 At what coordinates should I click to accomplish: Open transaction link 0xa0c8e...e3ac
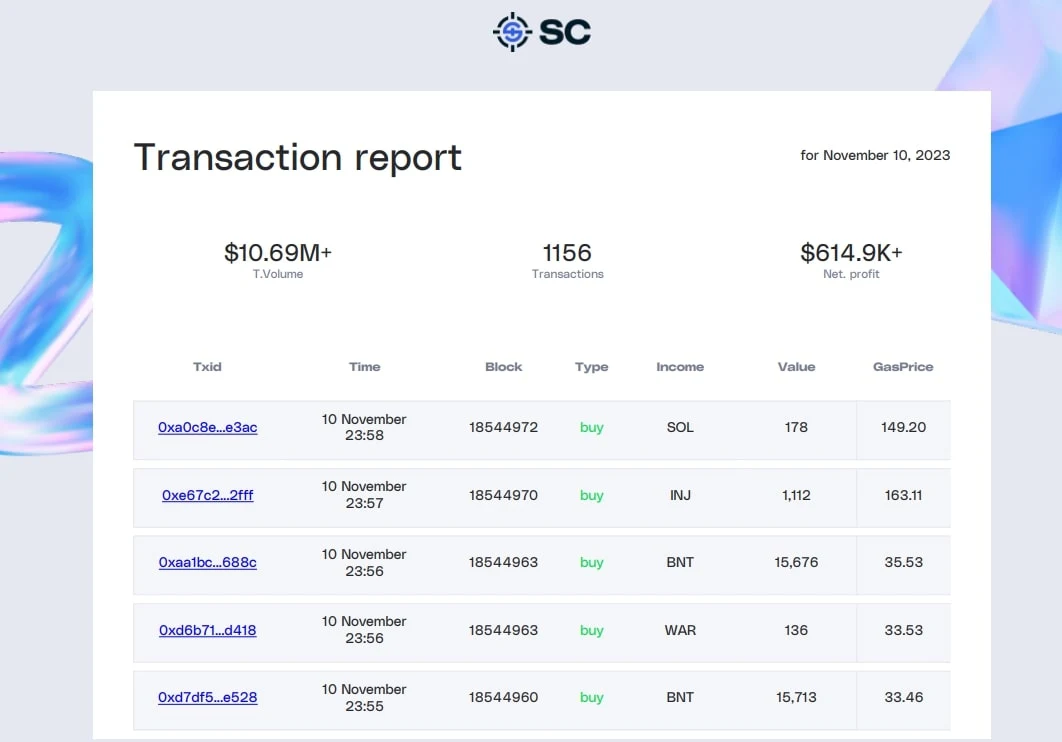click(x=207, y=427)
